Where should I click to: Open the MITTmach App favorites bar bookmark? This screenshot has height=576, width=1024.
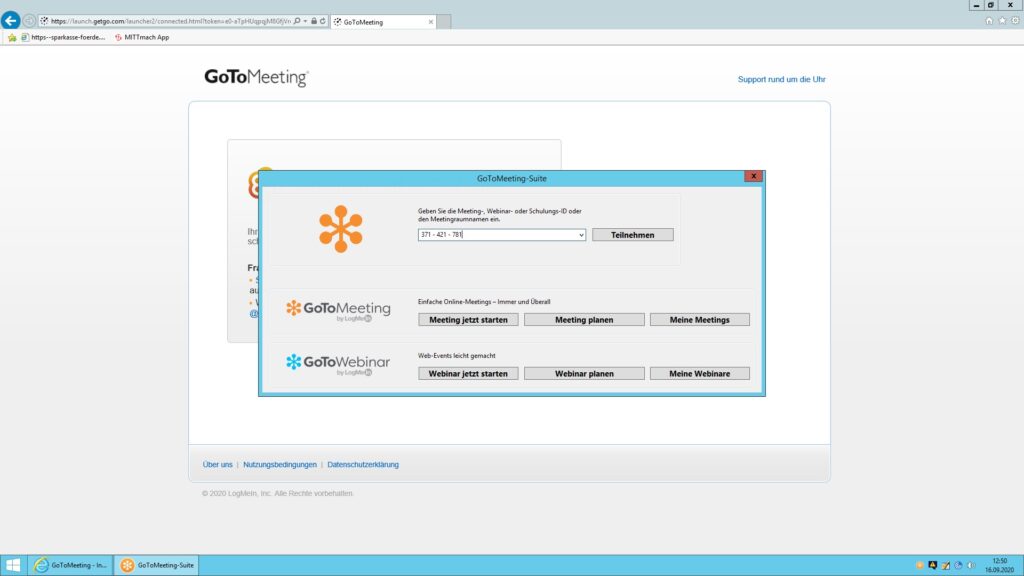(x=142, y=38)
